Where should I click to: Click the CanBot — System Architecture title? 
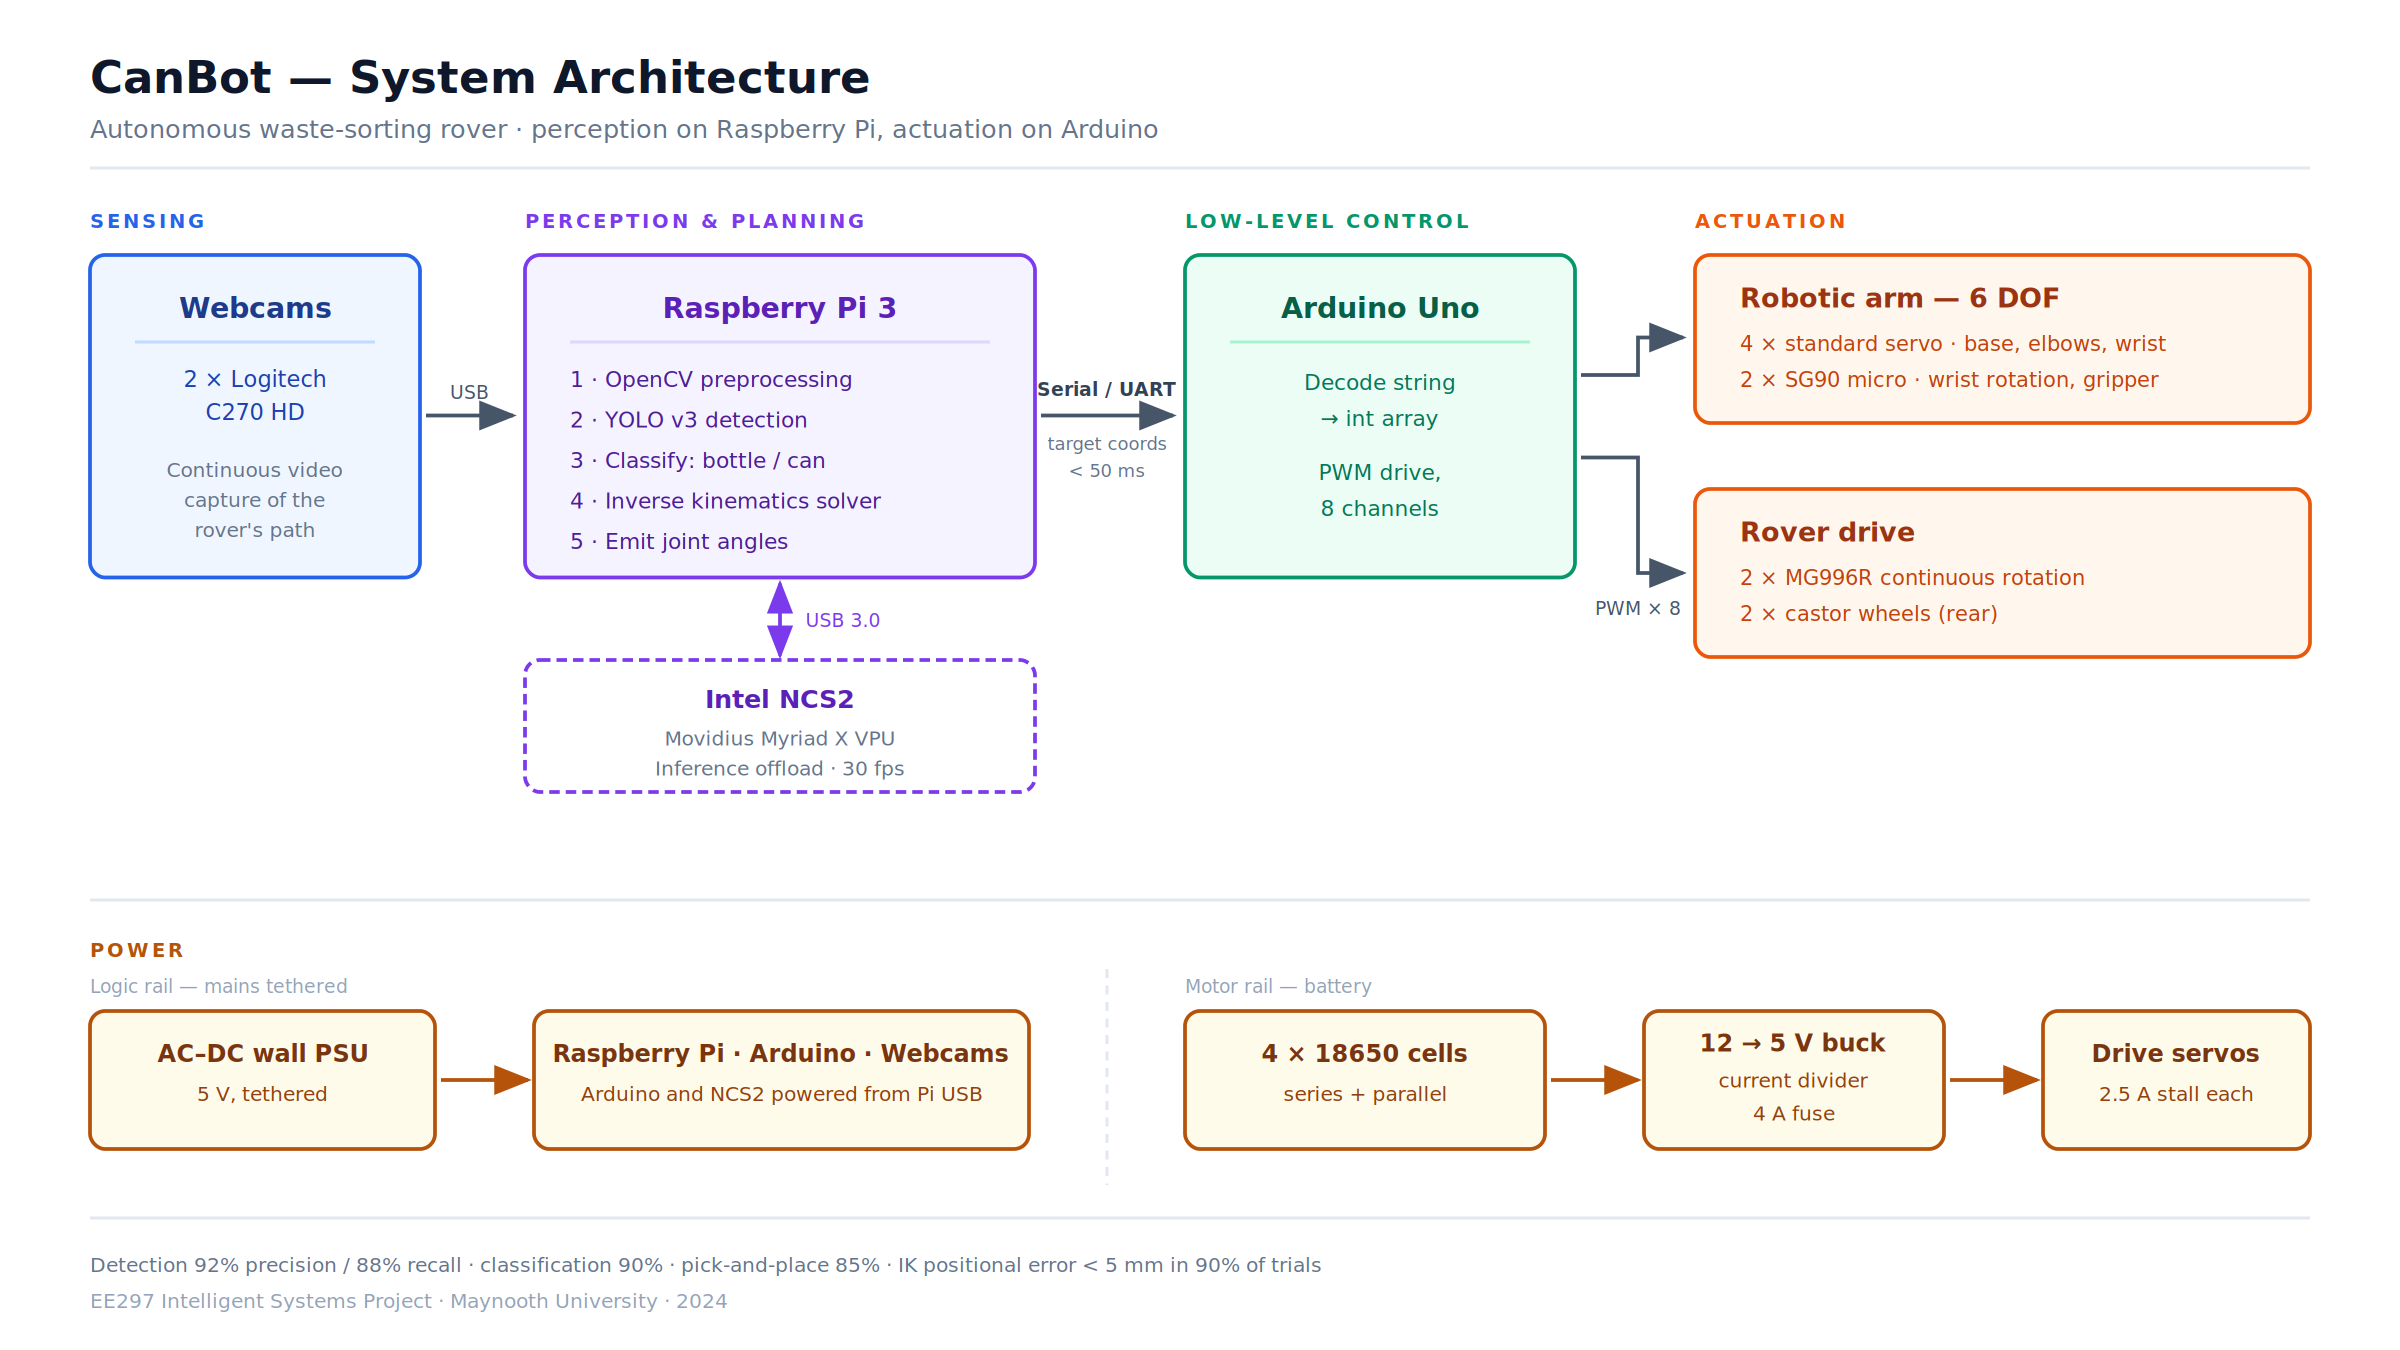click(480, 78)
